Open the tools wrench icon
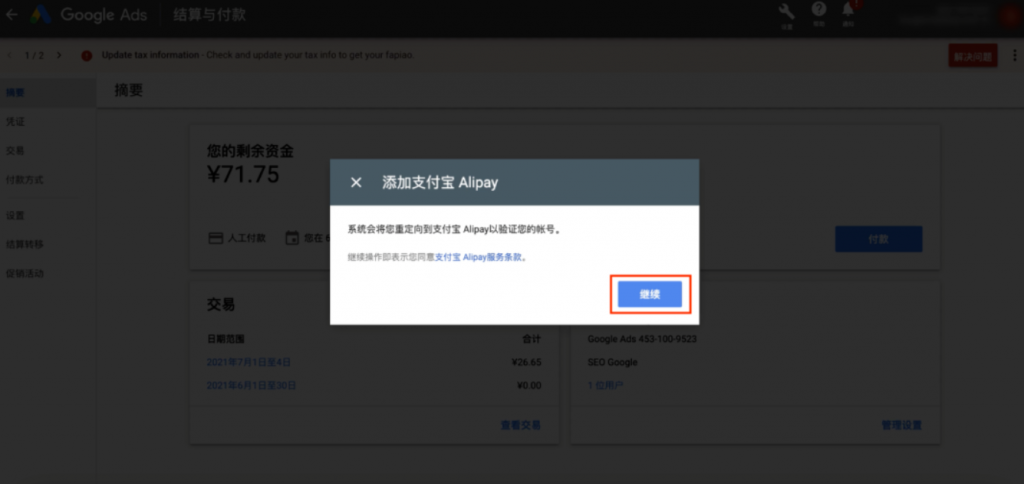Viewport: 1024px width, 484px height. tap(787, 12)
